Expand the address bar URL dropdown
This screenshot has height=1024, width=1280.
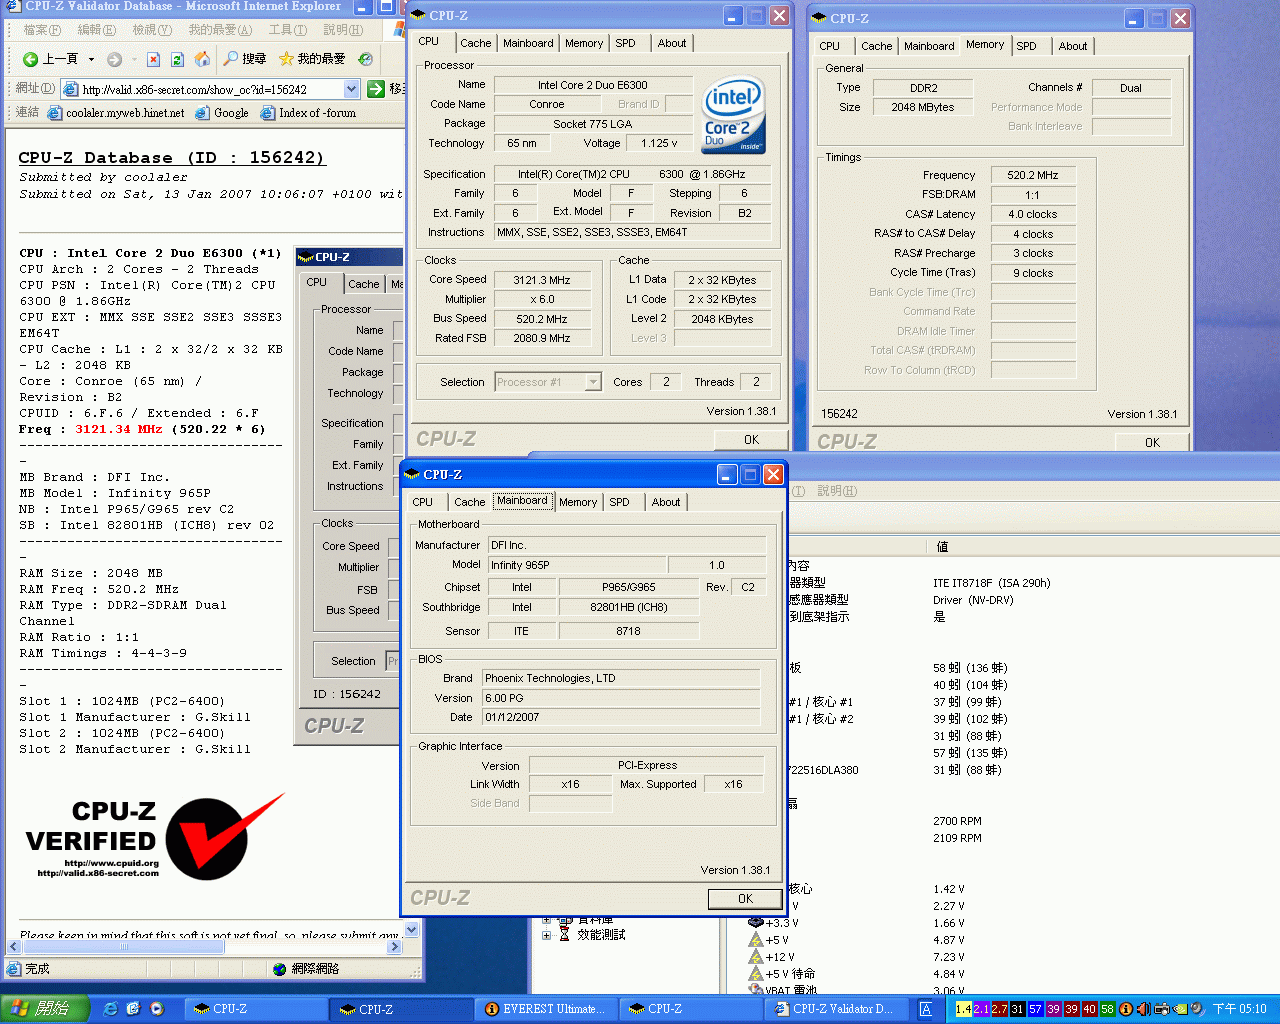[x=351, y=89]
